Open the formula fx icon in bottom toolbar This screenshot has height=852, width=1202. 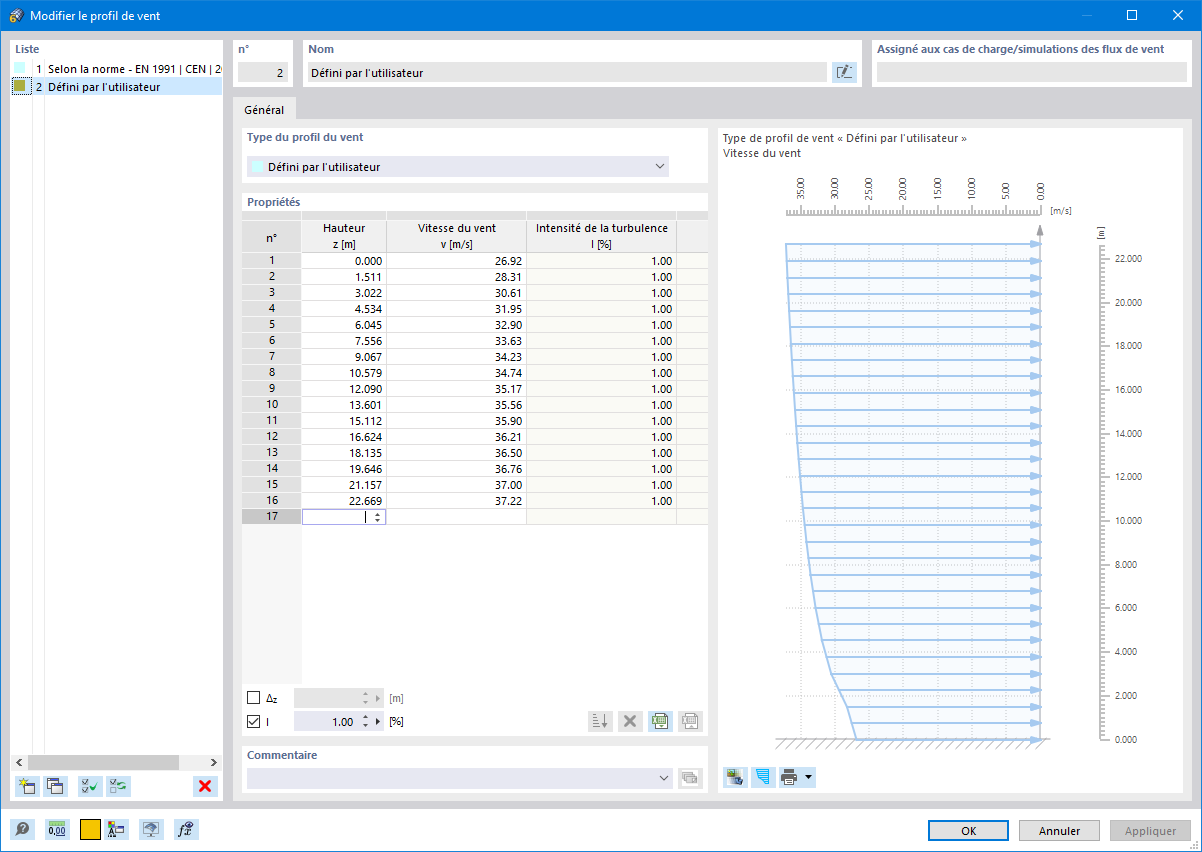(x=185, y=829)
